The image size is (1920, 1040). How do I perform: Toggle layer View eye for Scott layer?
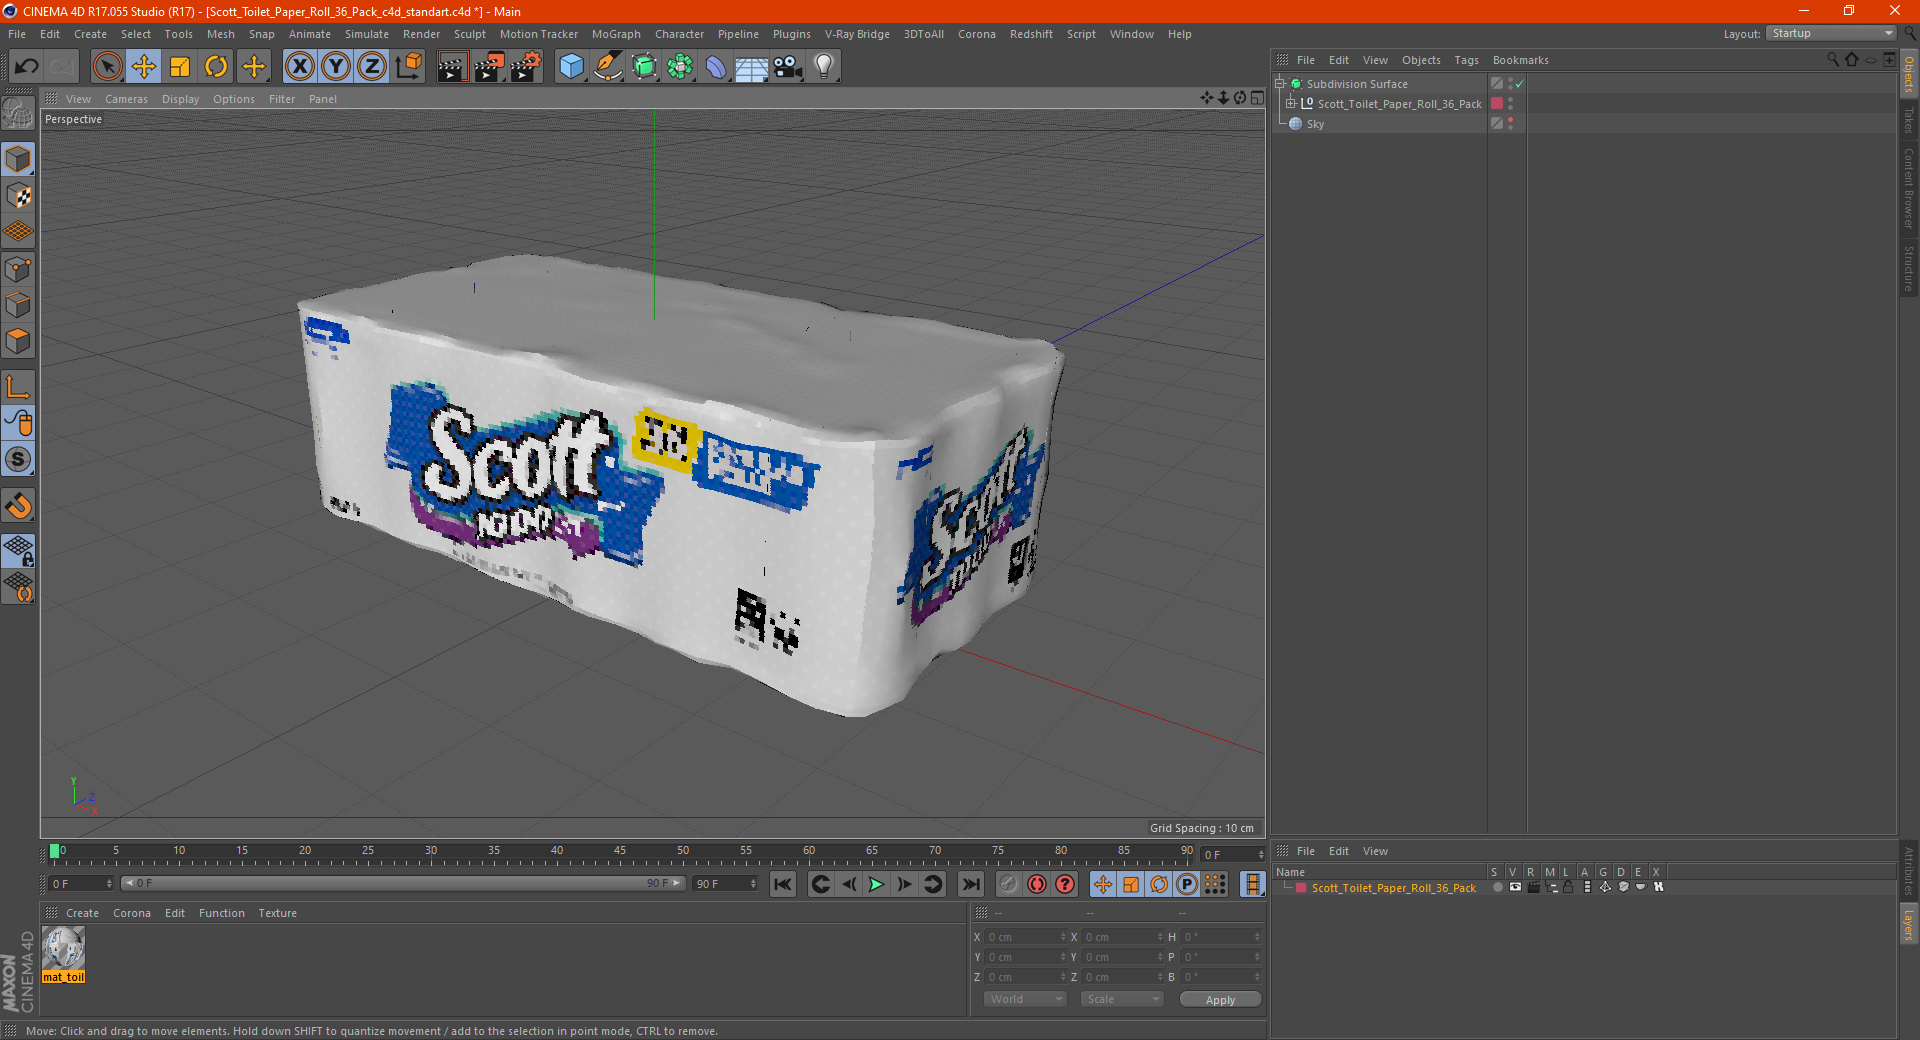1515,887
